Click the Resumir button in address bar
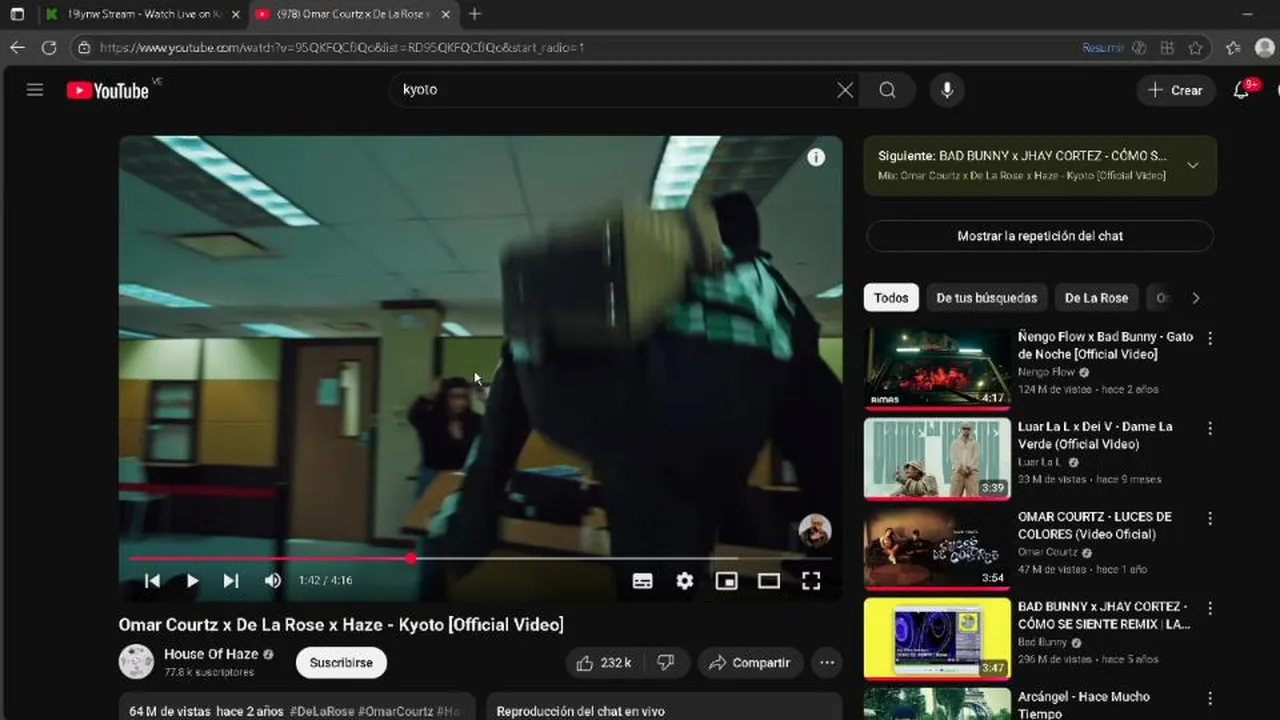Image resolution: width=1280 pixels, height=720 pixels. (1103, 48)
